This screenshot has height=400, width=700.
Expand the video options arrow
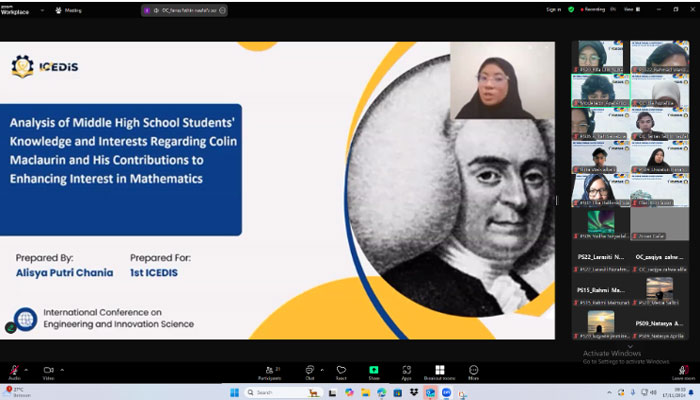[61, 369]
